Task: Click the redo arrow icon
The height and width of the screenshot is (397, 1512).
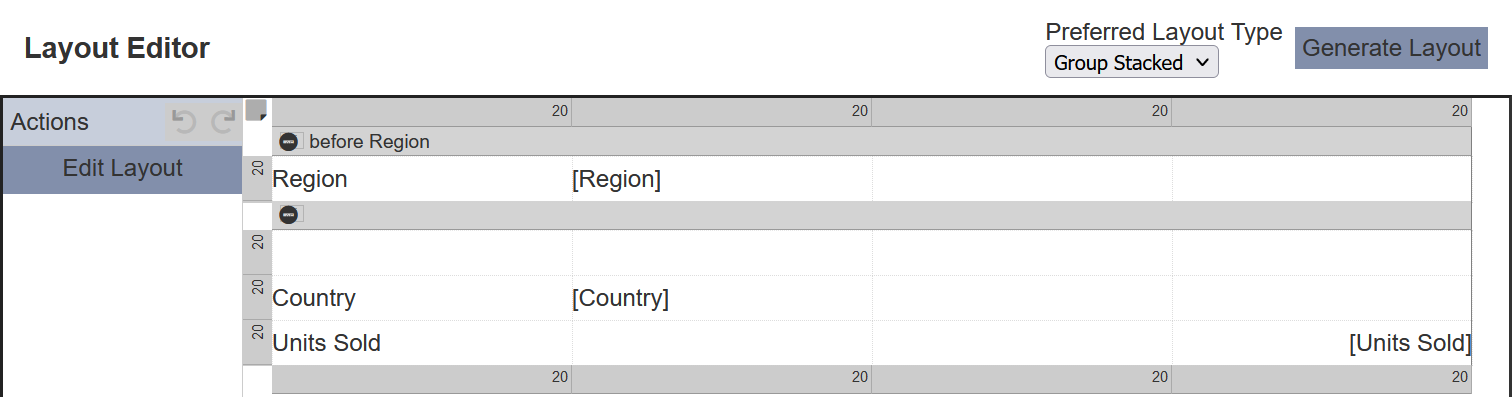Action: (223, 122)
